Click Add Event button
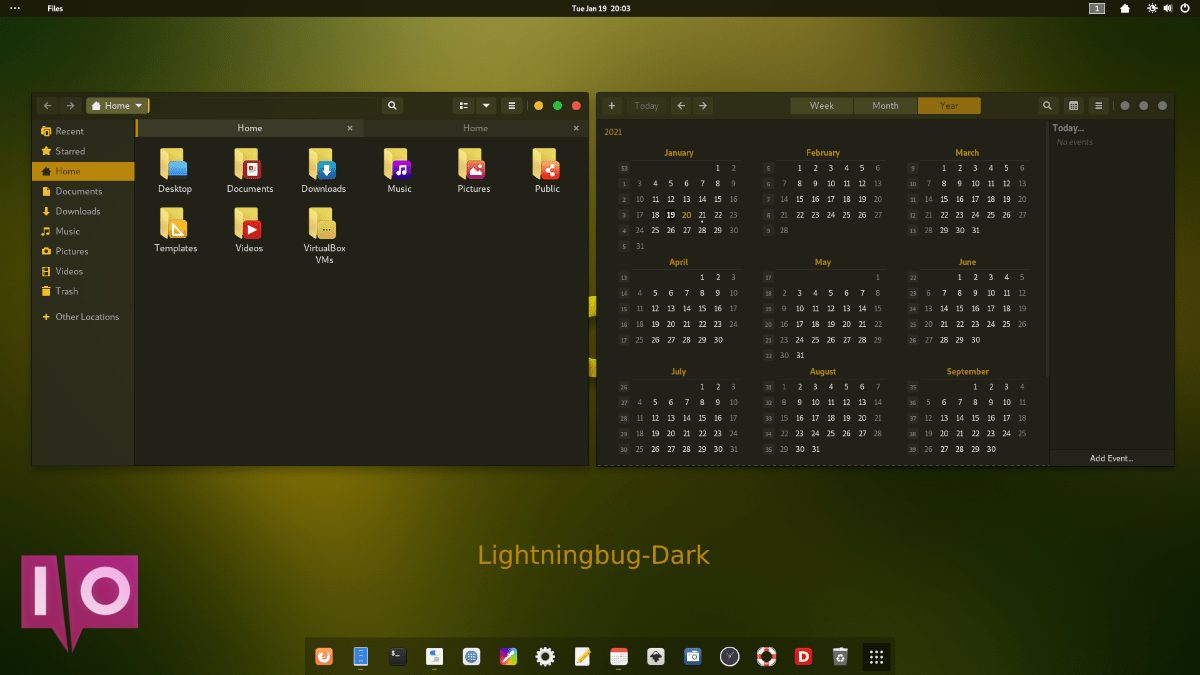The width and height of the screenshot is (1200, 675). (x=1111, y=458)
